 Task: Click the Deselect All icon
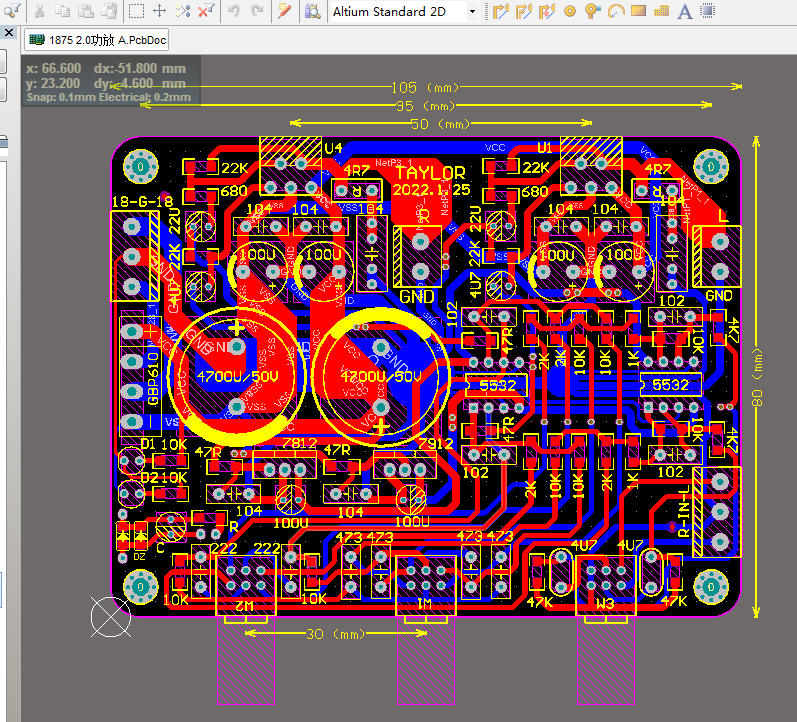(x=183, y=11)
